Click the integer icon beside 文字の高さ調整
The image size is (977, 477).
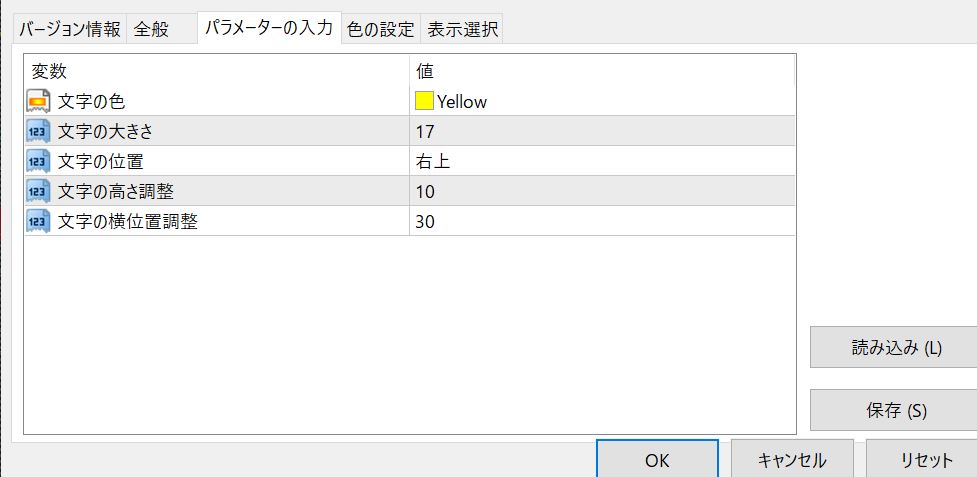(x=38, y=191)
